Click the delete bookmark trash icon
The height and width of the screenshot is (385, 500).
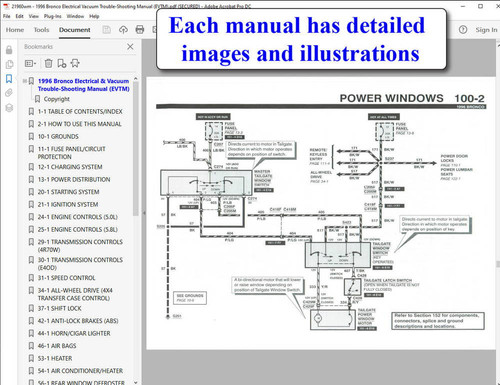(x=49, y=63)
